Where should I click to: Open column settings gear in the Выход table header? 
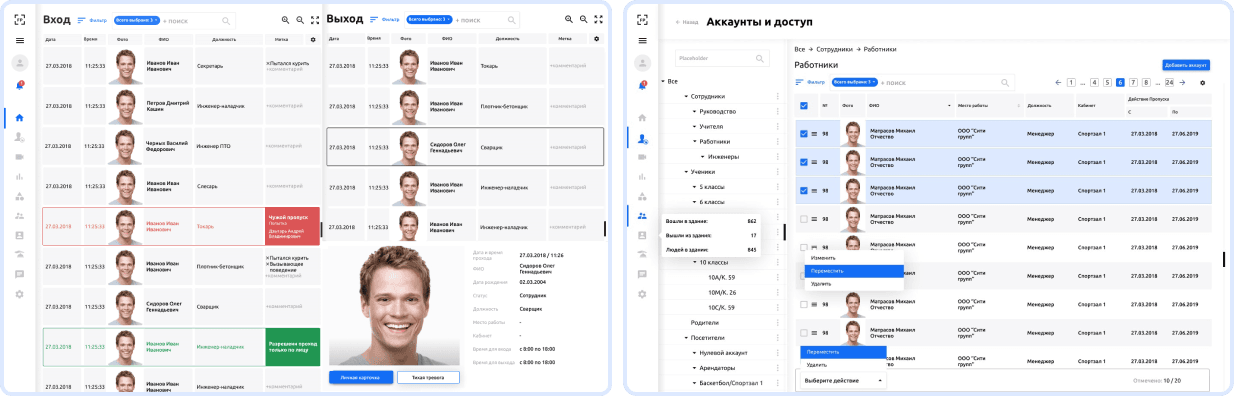coord(596,39)
